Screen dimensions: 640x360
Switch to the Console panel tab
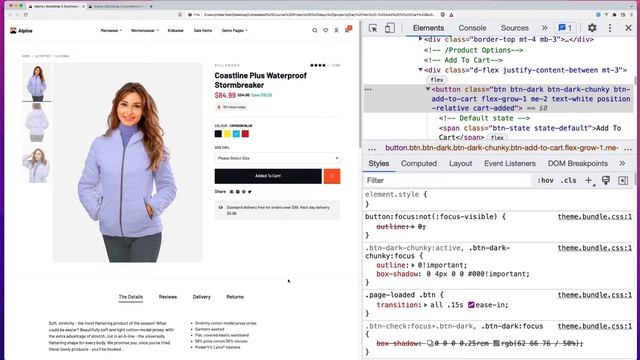[x=472, y=28]
